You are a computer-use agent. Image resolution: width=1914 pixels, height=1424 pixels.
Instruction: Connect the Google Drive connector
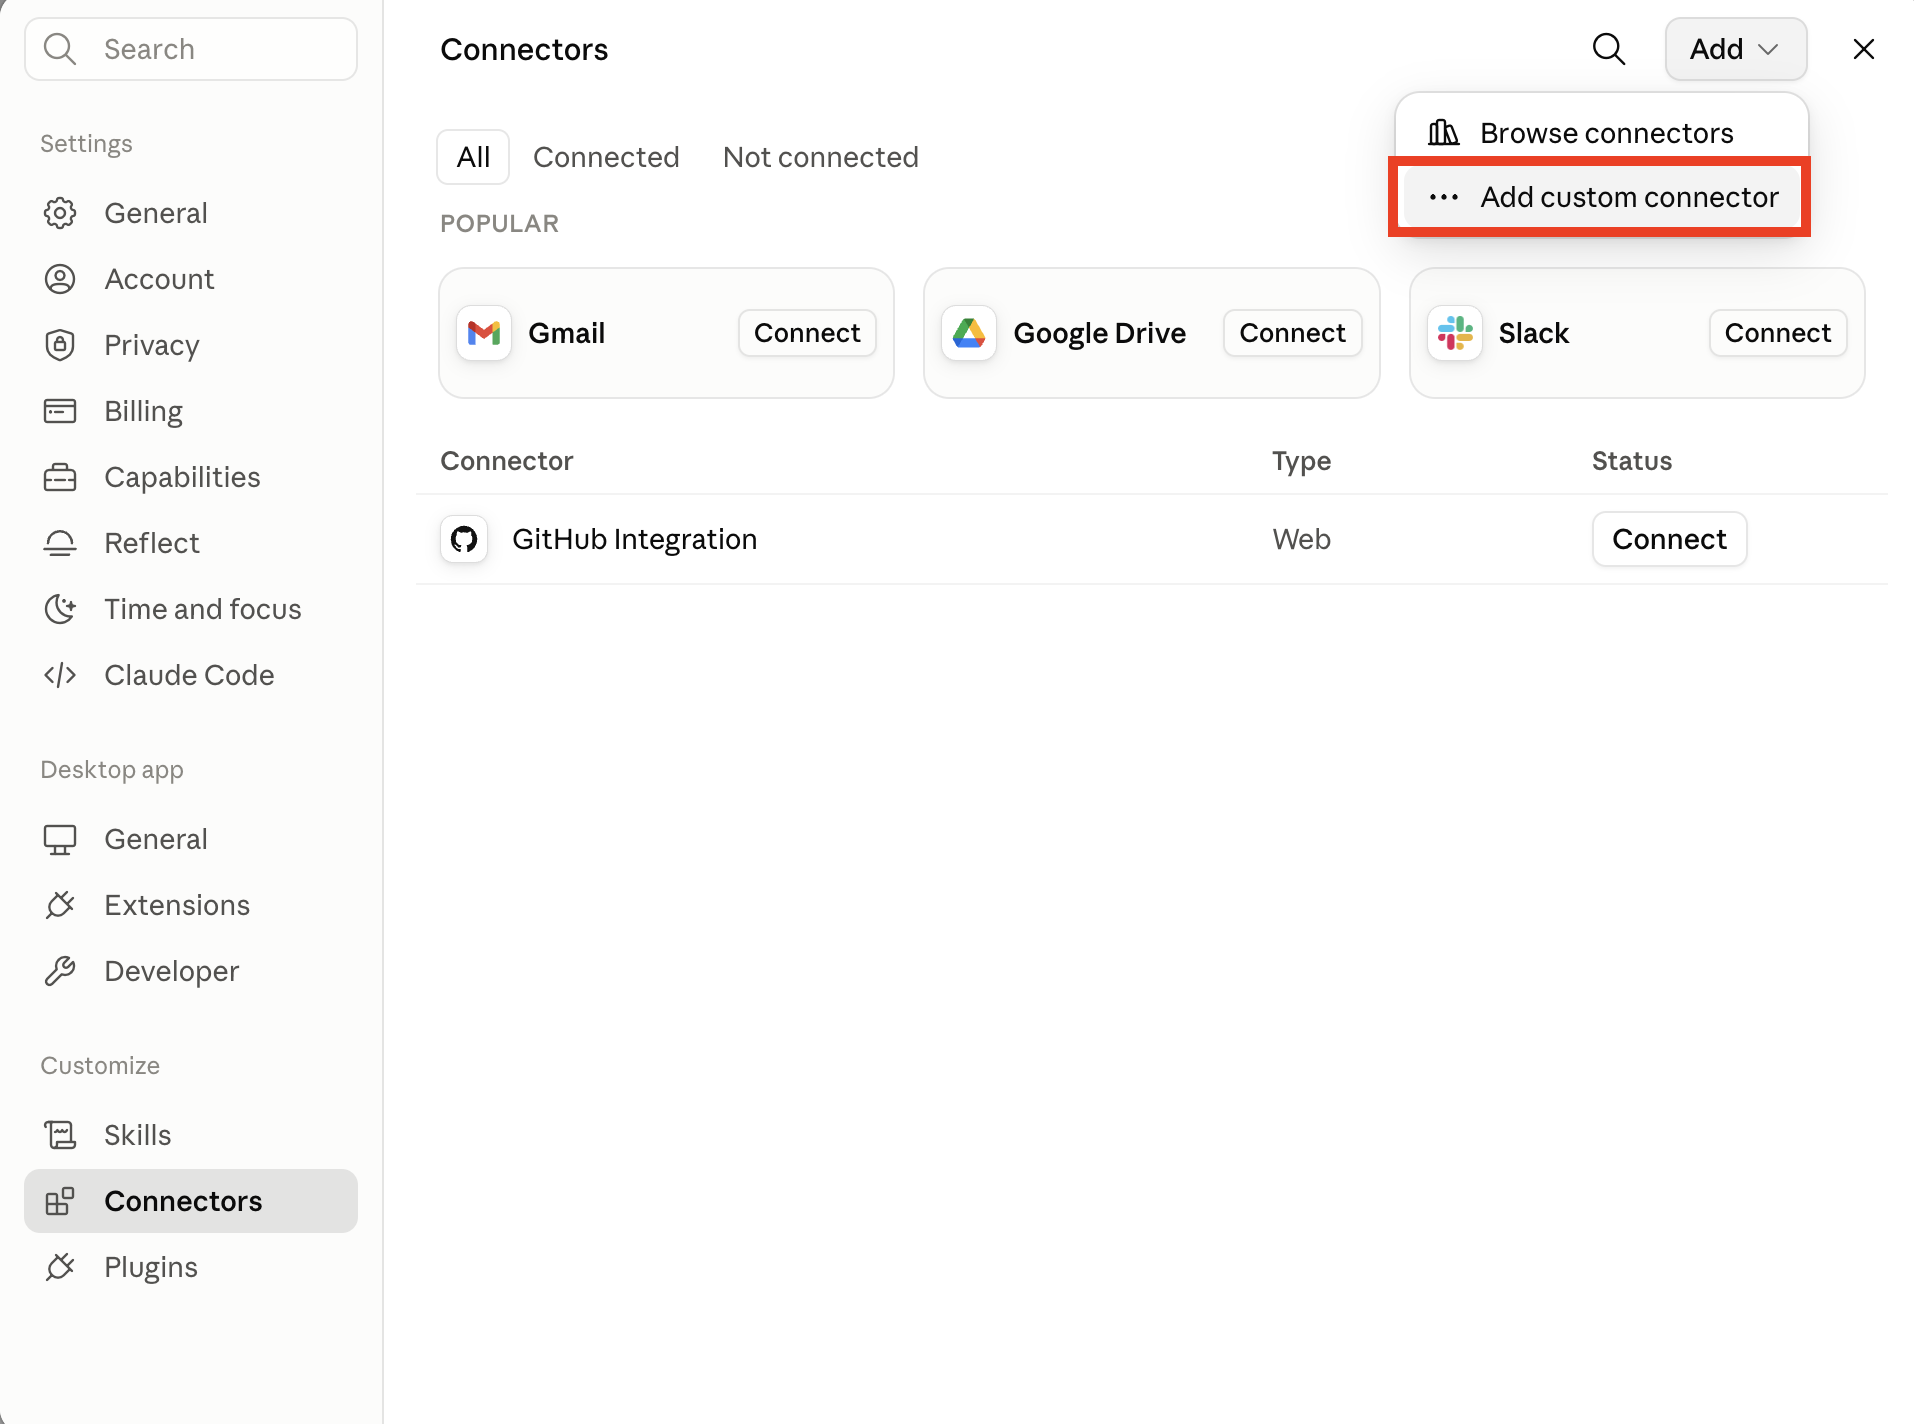coord(1292,333)
